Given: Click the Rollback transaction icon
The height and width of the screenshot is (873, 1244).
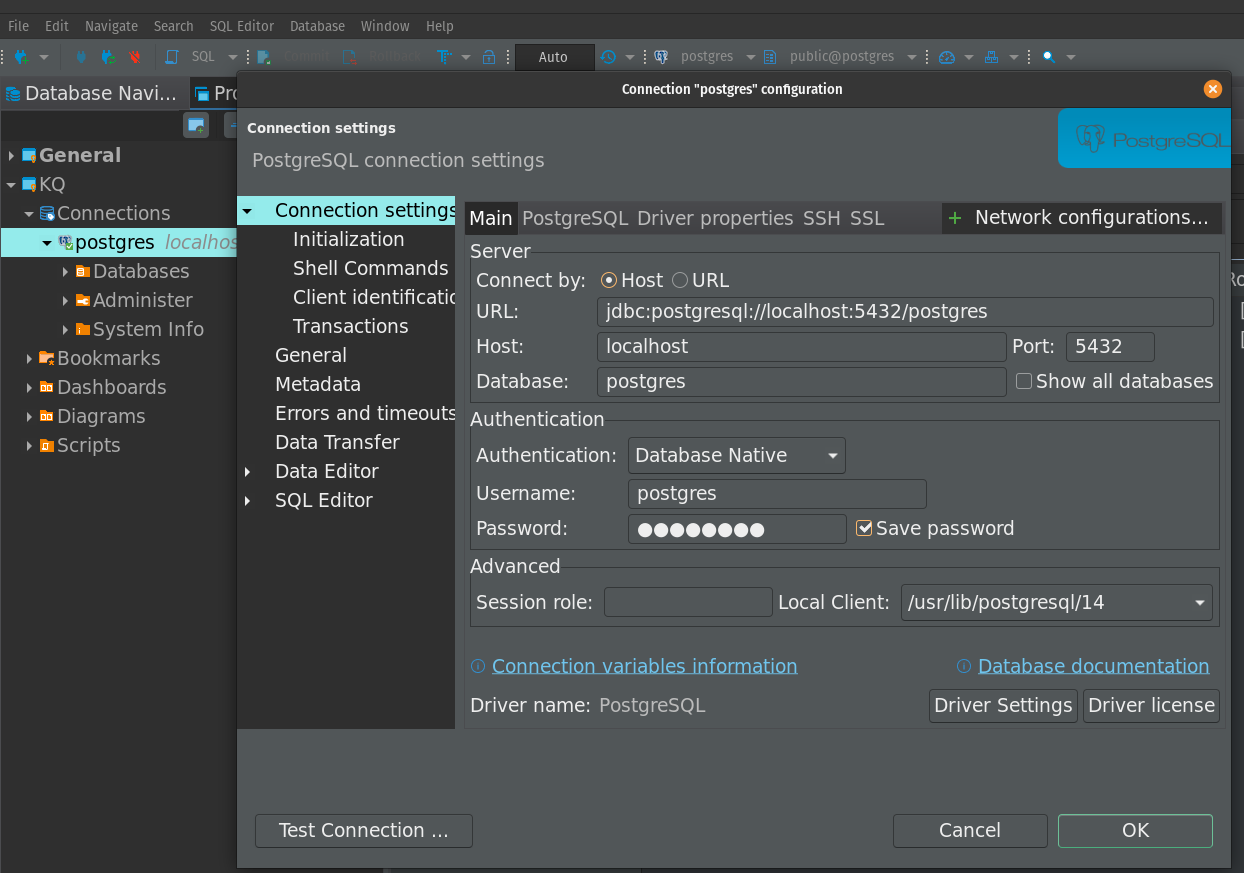Looking at the screenshot, I should coord(349,57).
